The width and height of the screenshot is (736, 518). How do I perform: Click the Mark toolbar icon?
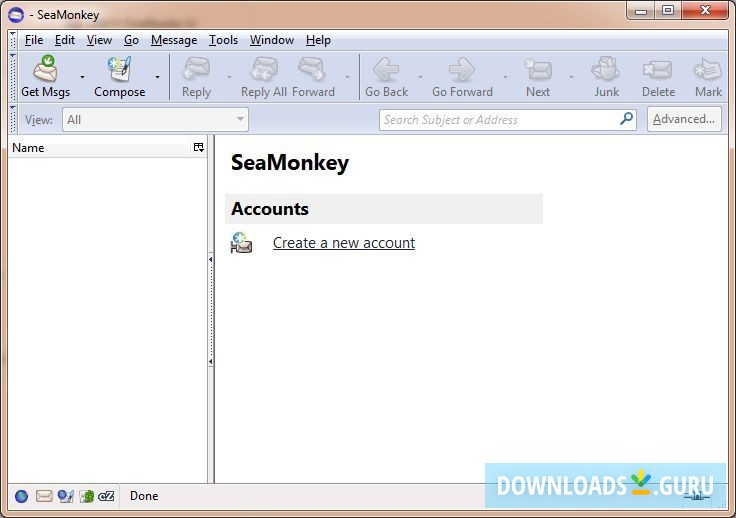[x=708, y=69]
